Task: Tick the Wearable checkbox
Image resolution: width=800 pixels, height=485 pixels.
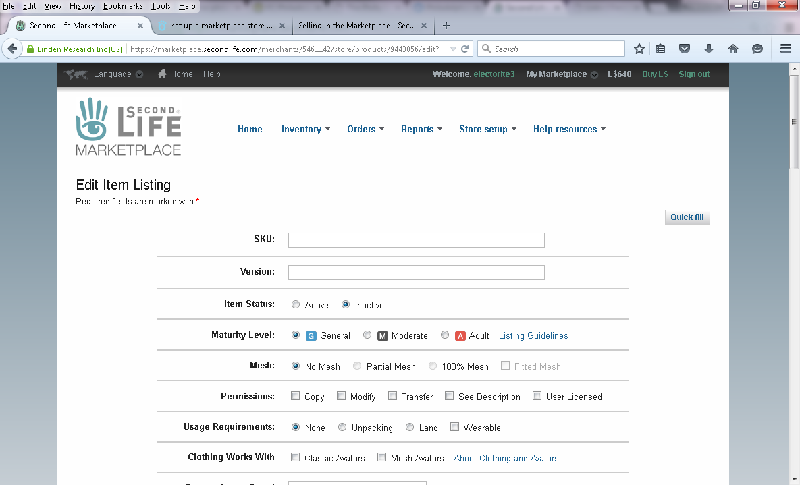Action: click(x=455, y=426)
